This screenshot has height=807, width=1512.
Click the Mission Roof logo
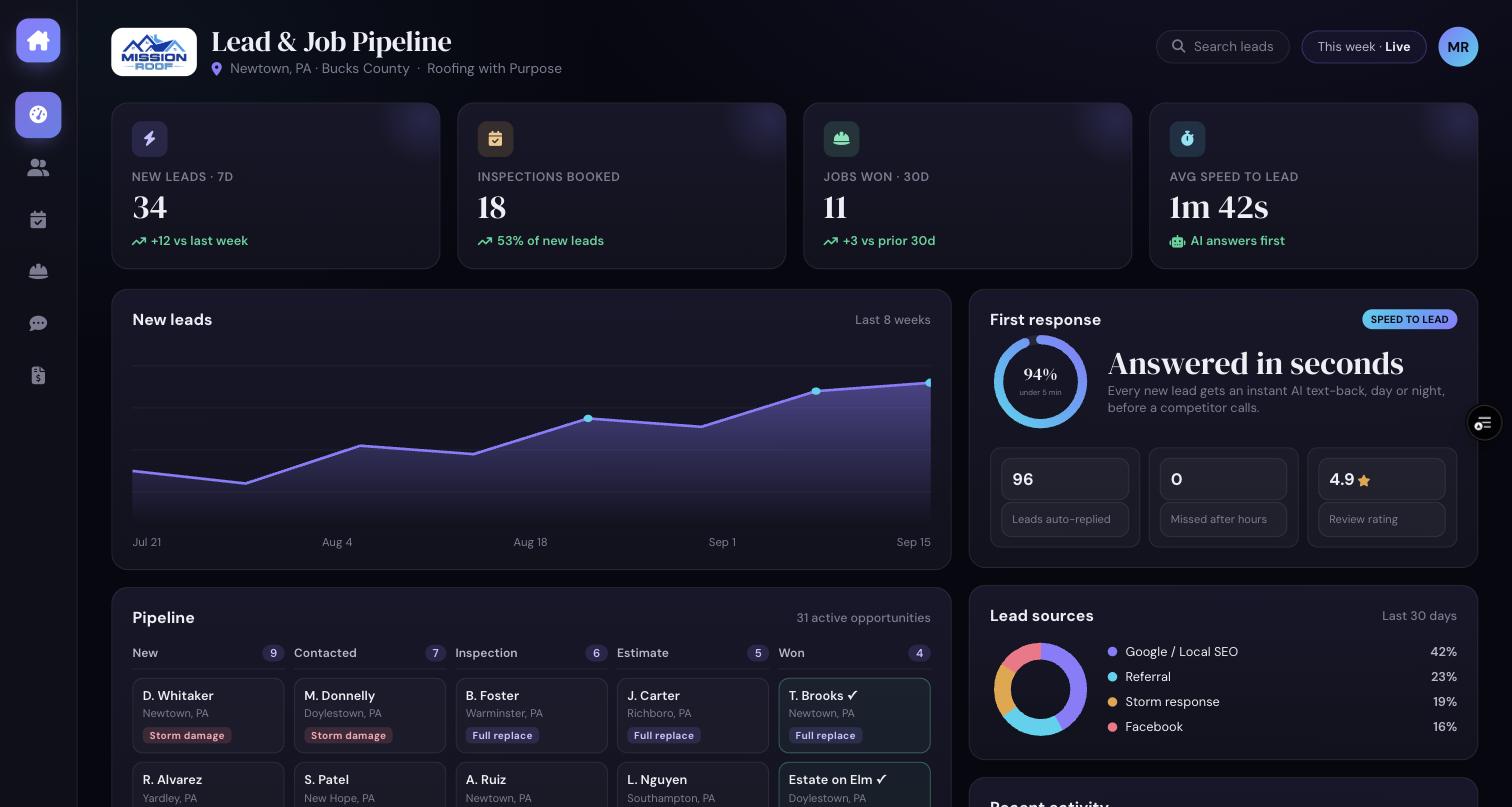[154, 52]
